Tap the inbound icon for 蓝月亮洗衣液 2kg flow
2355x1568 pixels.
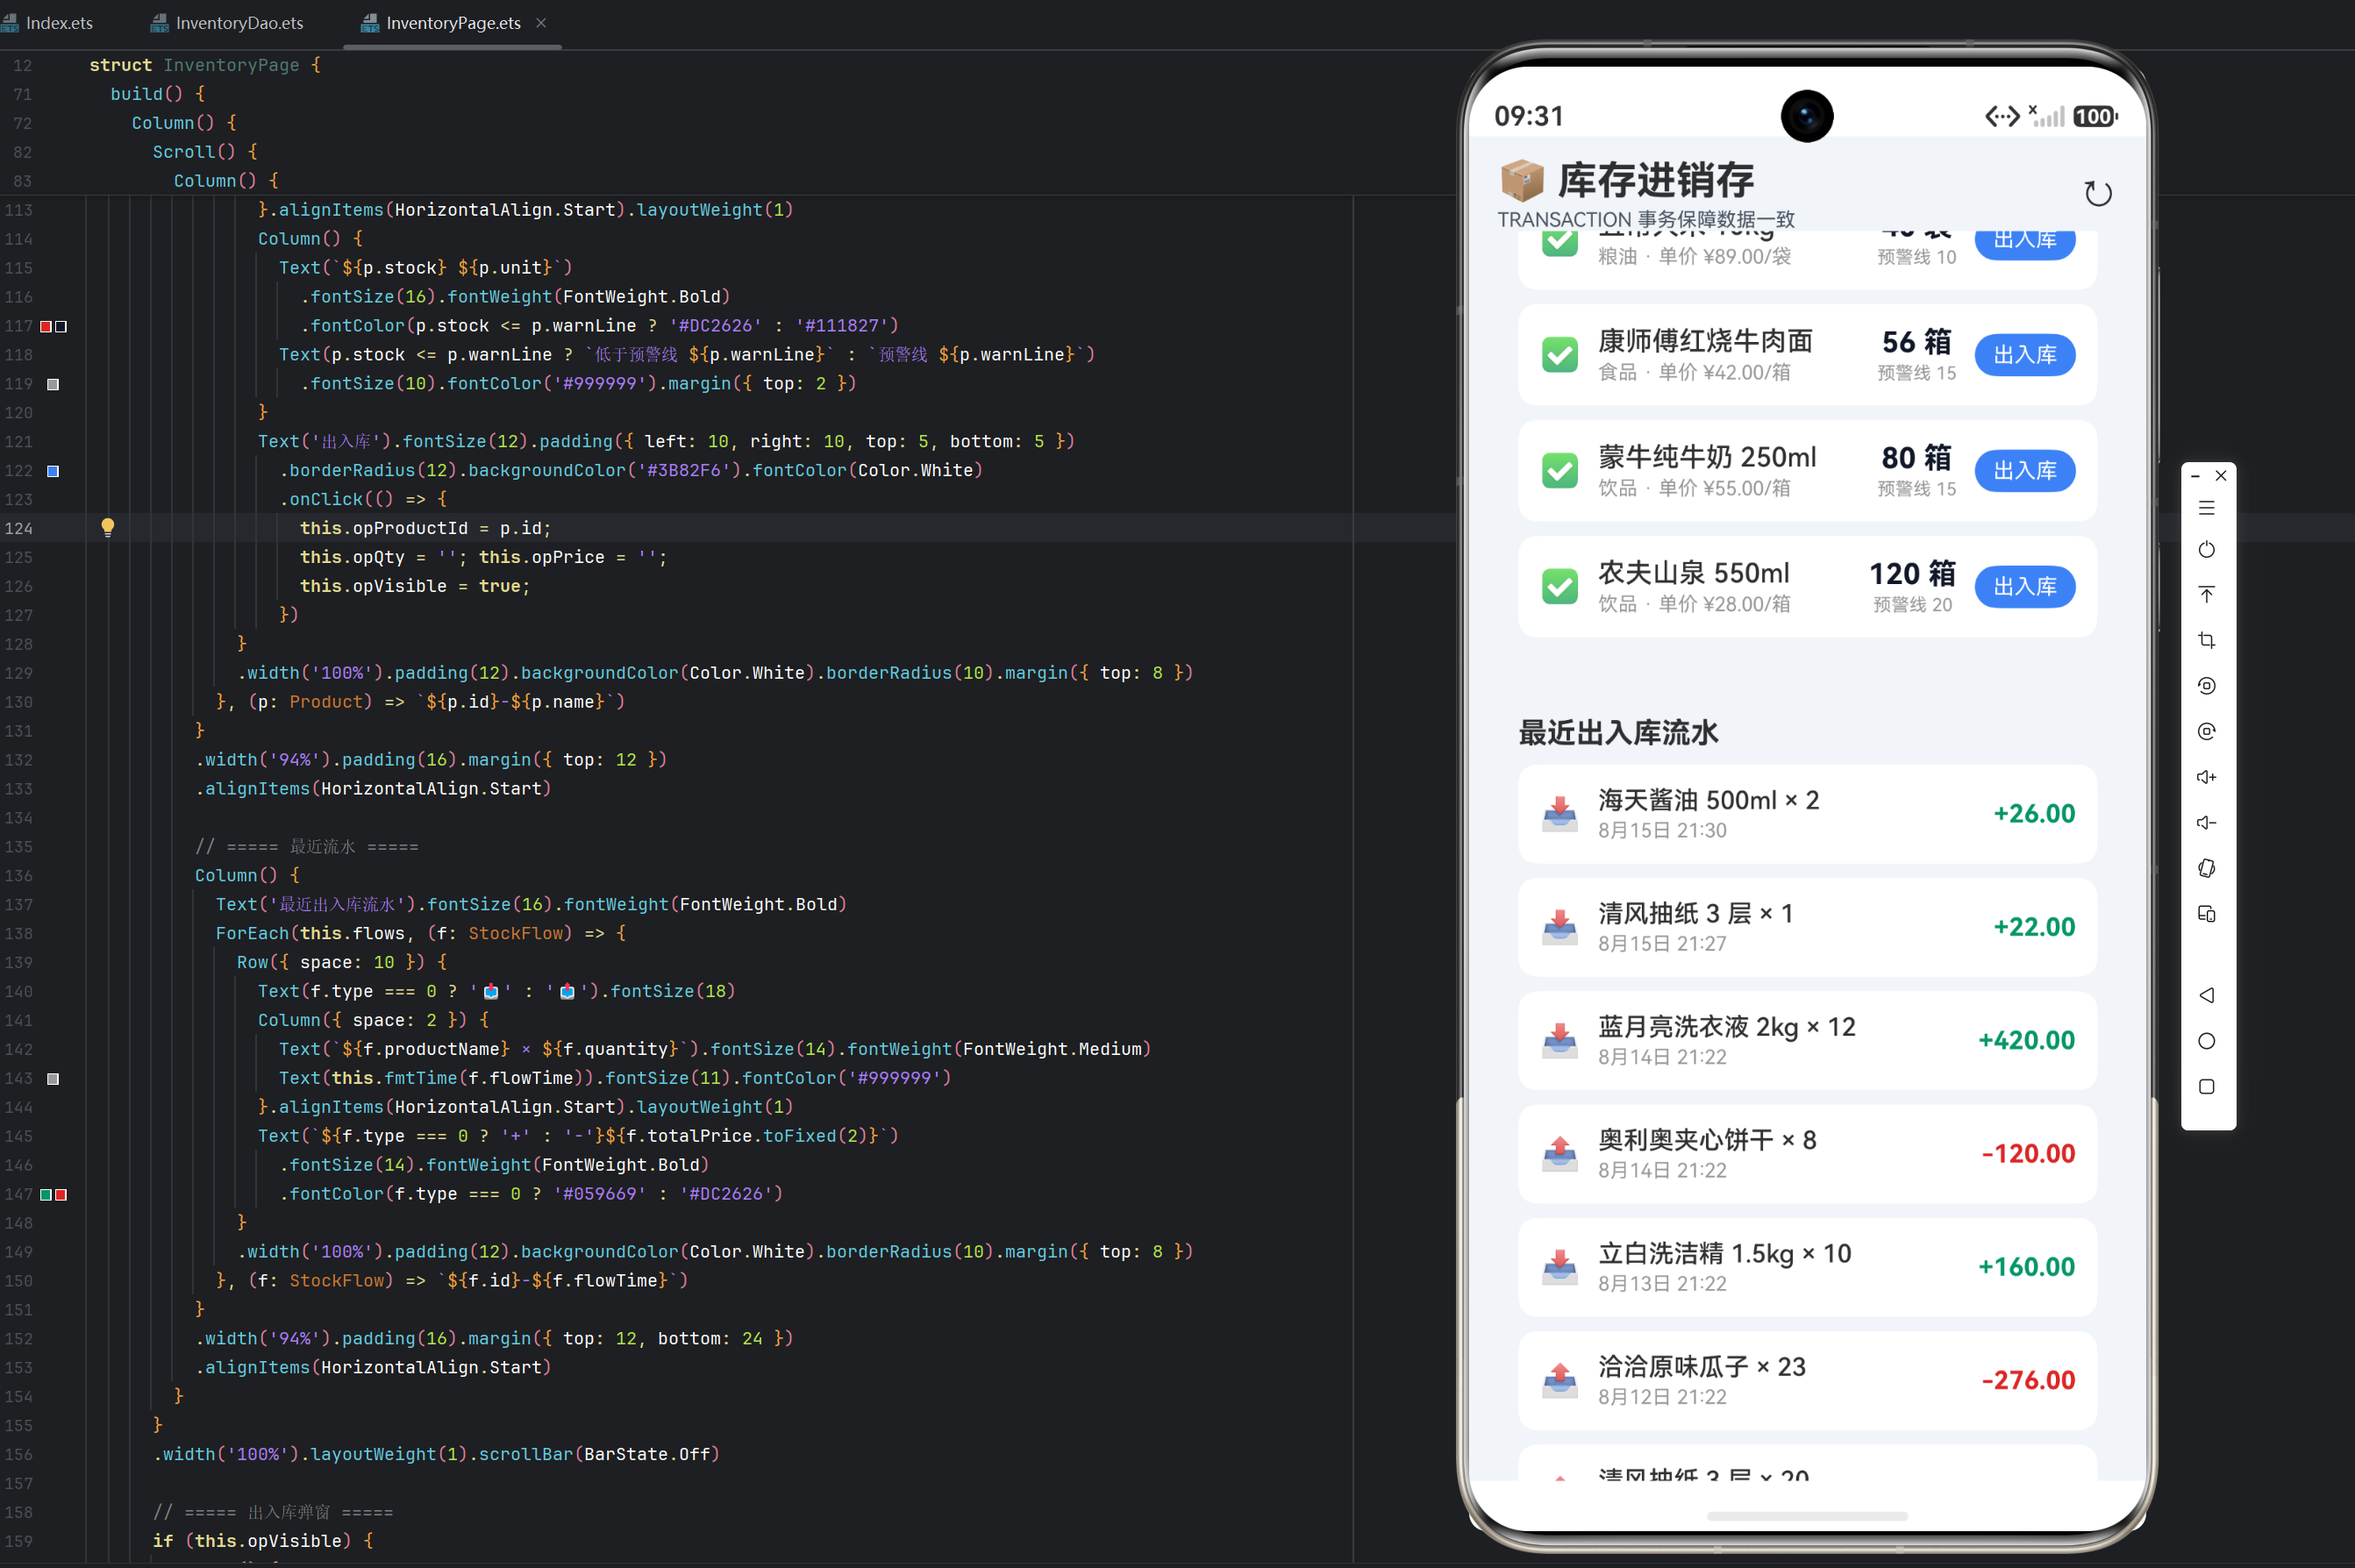tap(1559, 1041)
